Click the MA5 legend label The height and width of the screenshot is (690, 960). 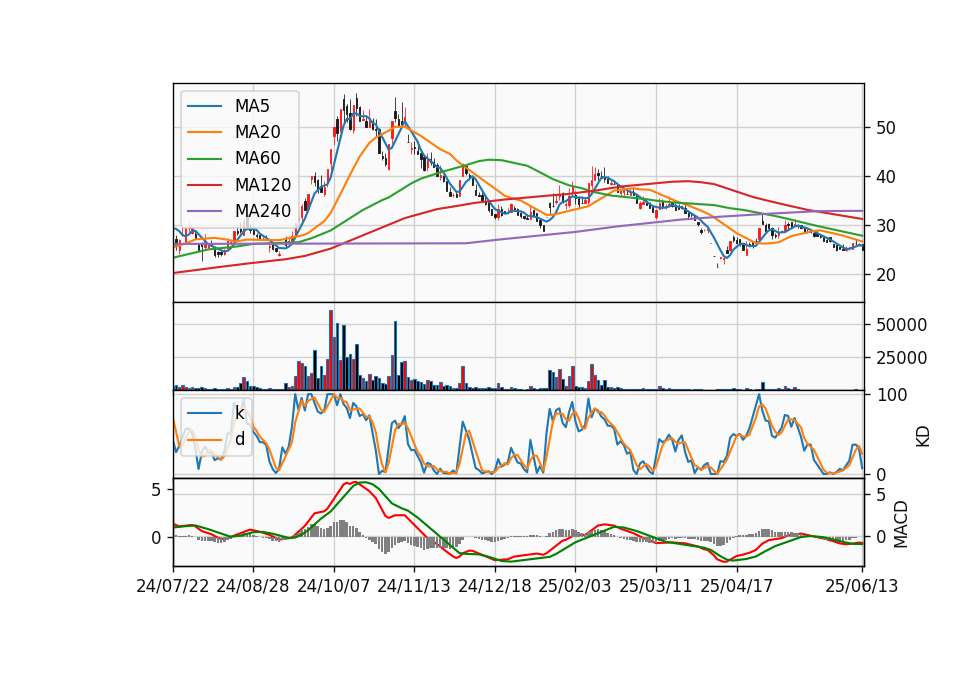point(252,106)
